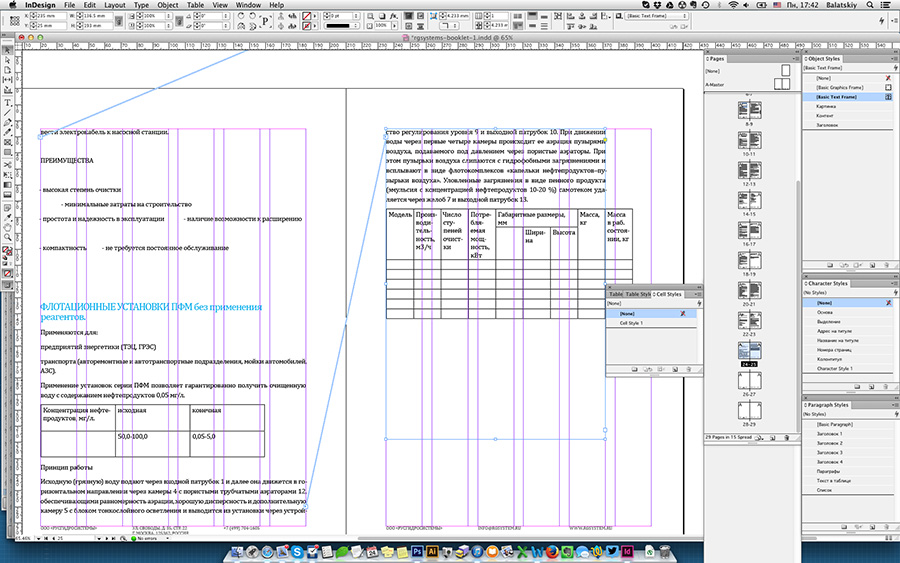Click InDesign icon in the Dock
Screen dimensions: 900x563
click(627, 552)
